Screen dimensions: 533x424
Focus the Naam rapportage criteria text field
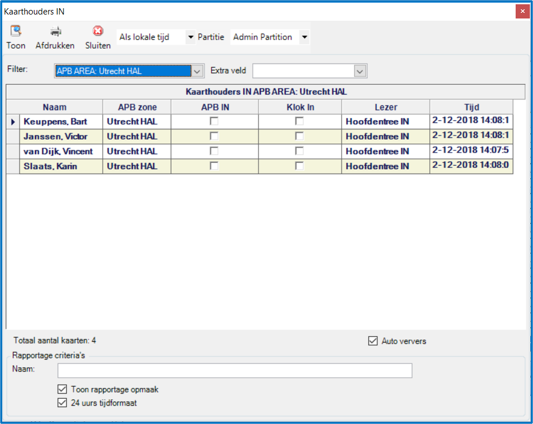pyautogui.click(x=235, y=370)
